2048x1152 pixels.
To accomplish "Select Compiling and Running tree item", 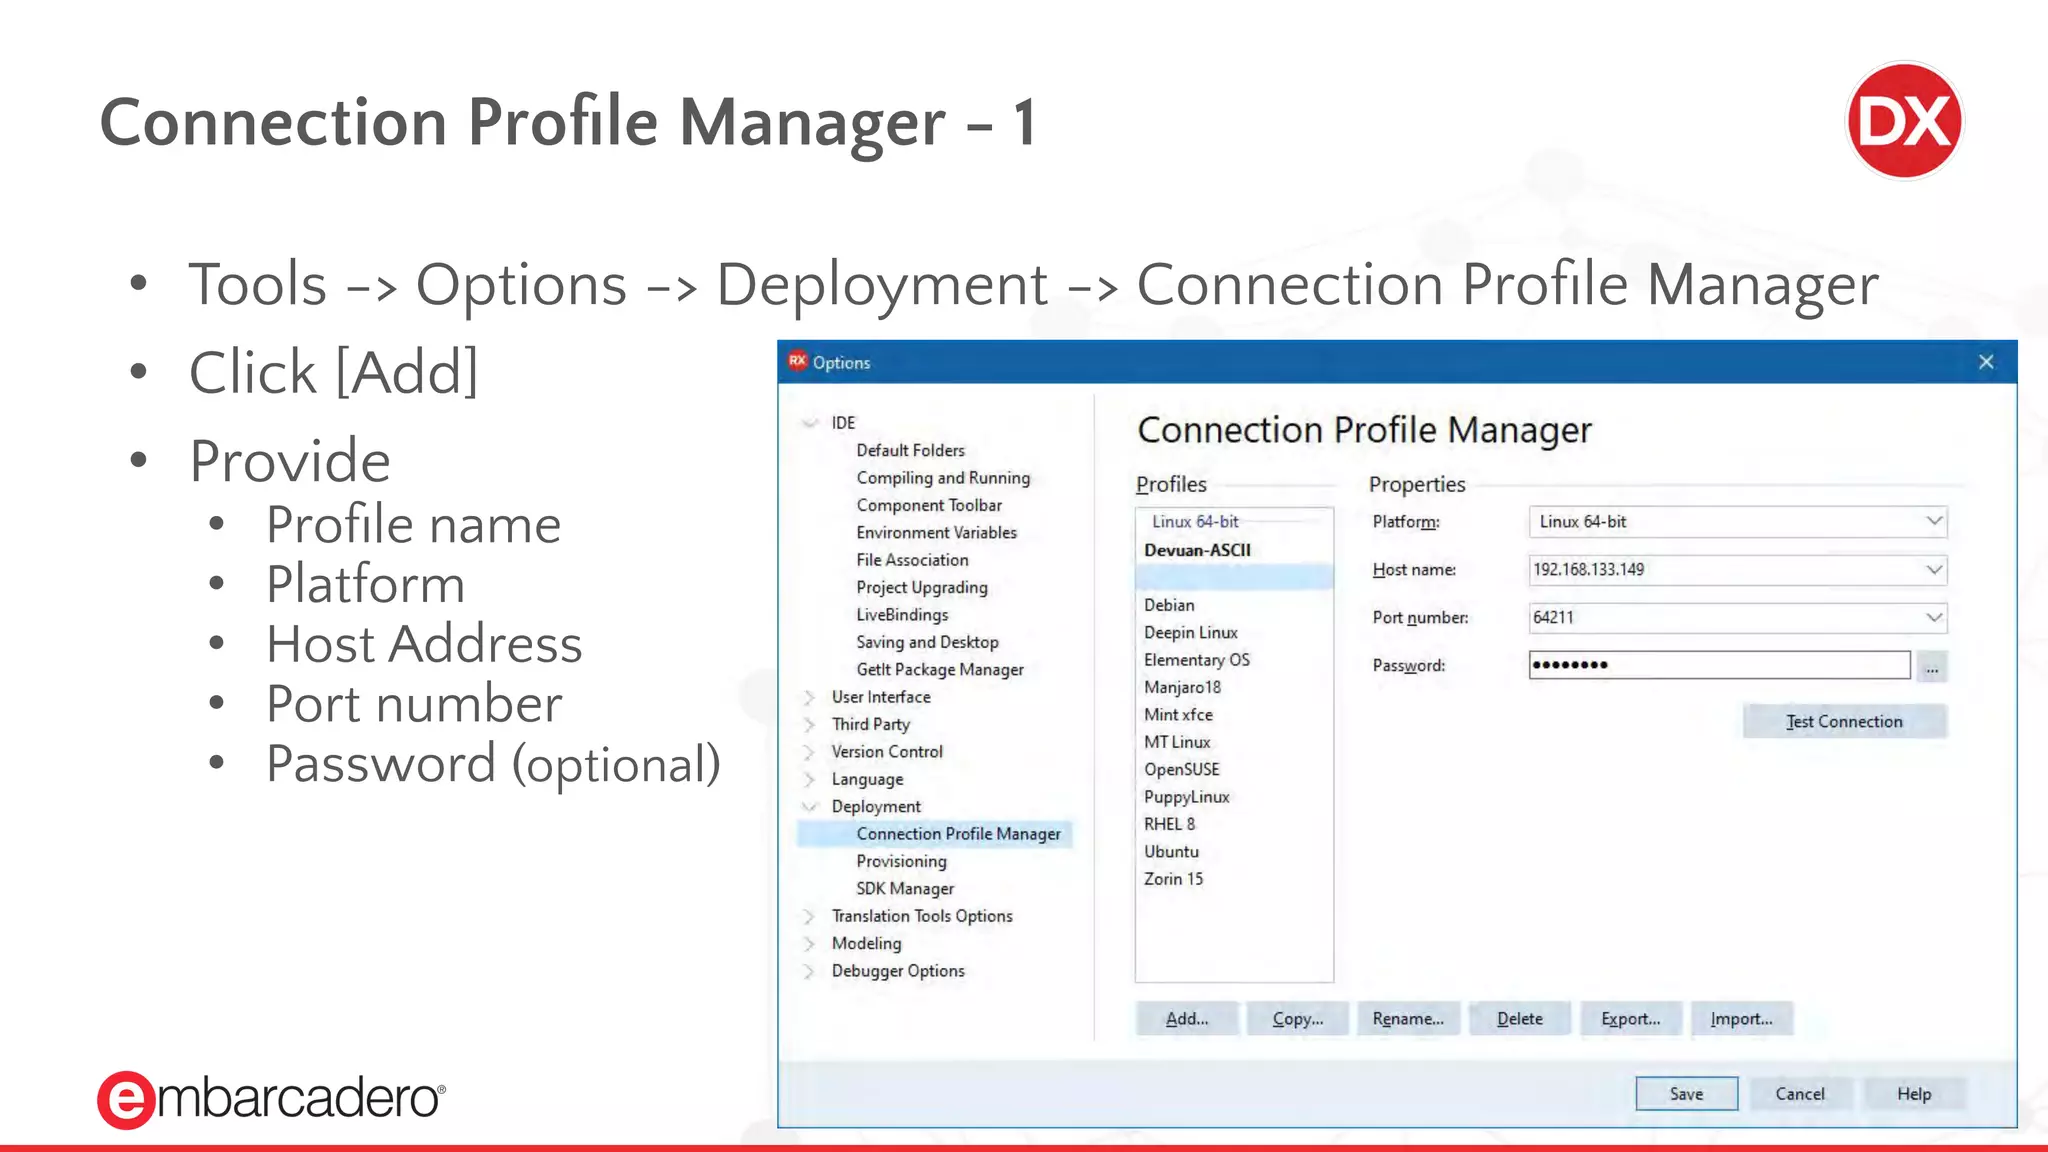I will click(943, 478).
